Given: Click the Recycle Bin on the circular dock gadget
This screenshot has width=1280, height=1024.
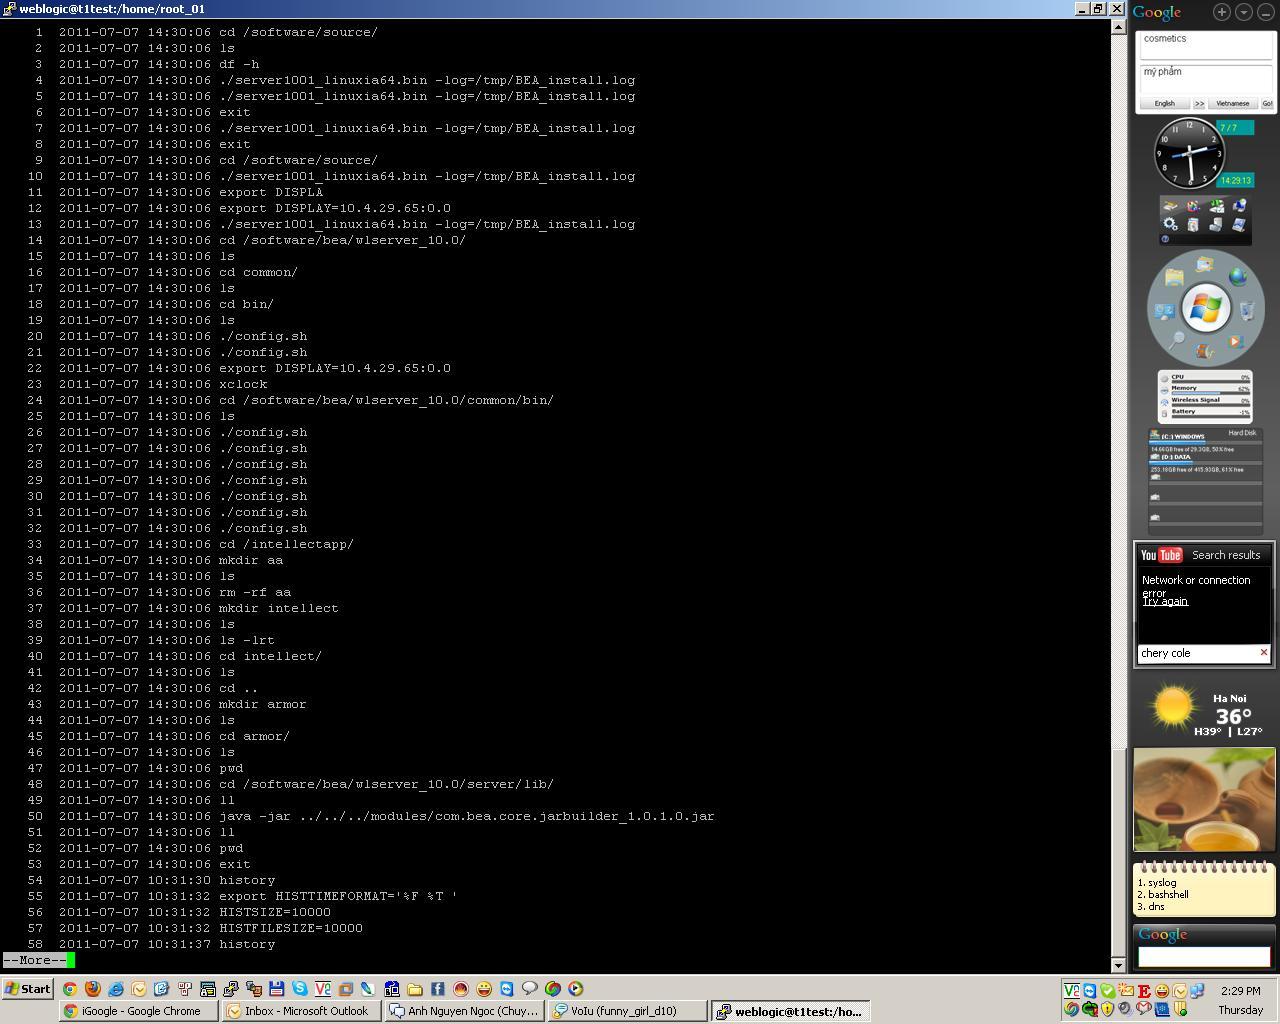Looking at the screenshot, I should point(1247,310).
